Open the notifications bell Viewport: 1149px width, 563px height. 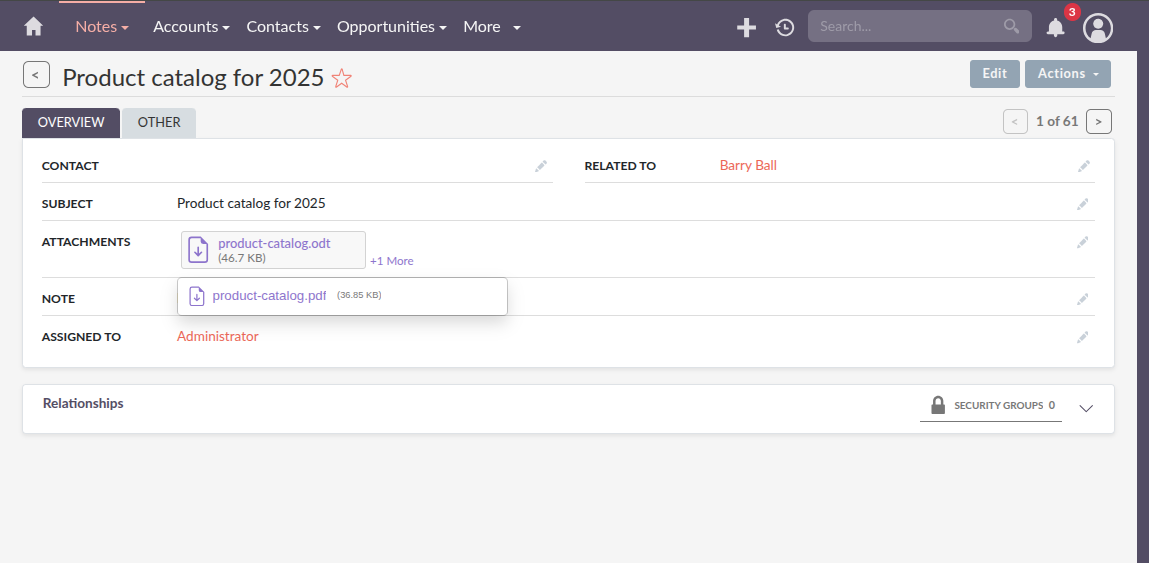1055,28
